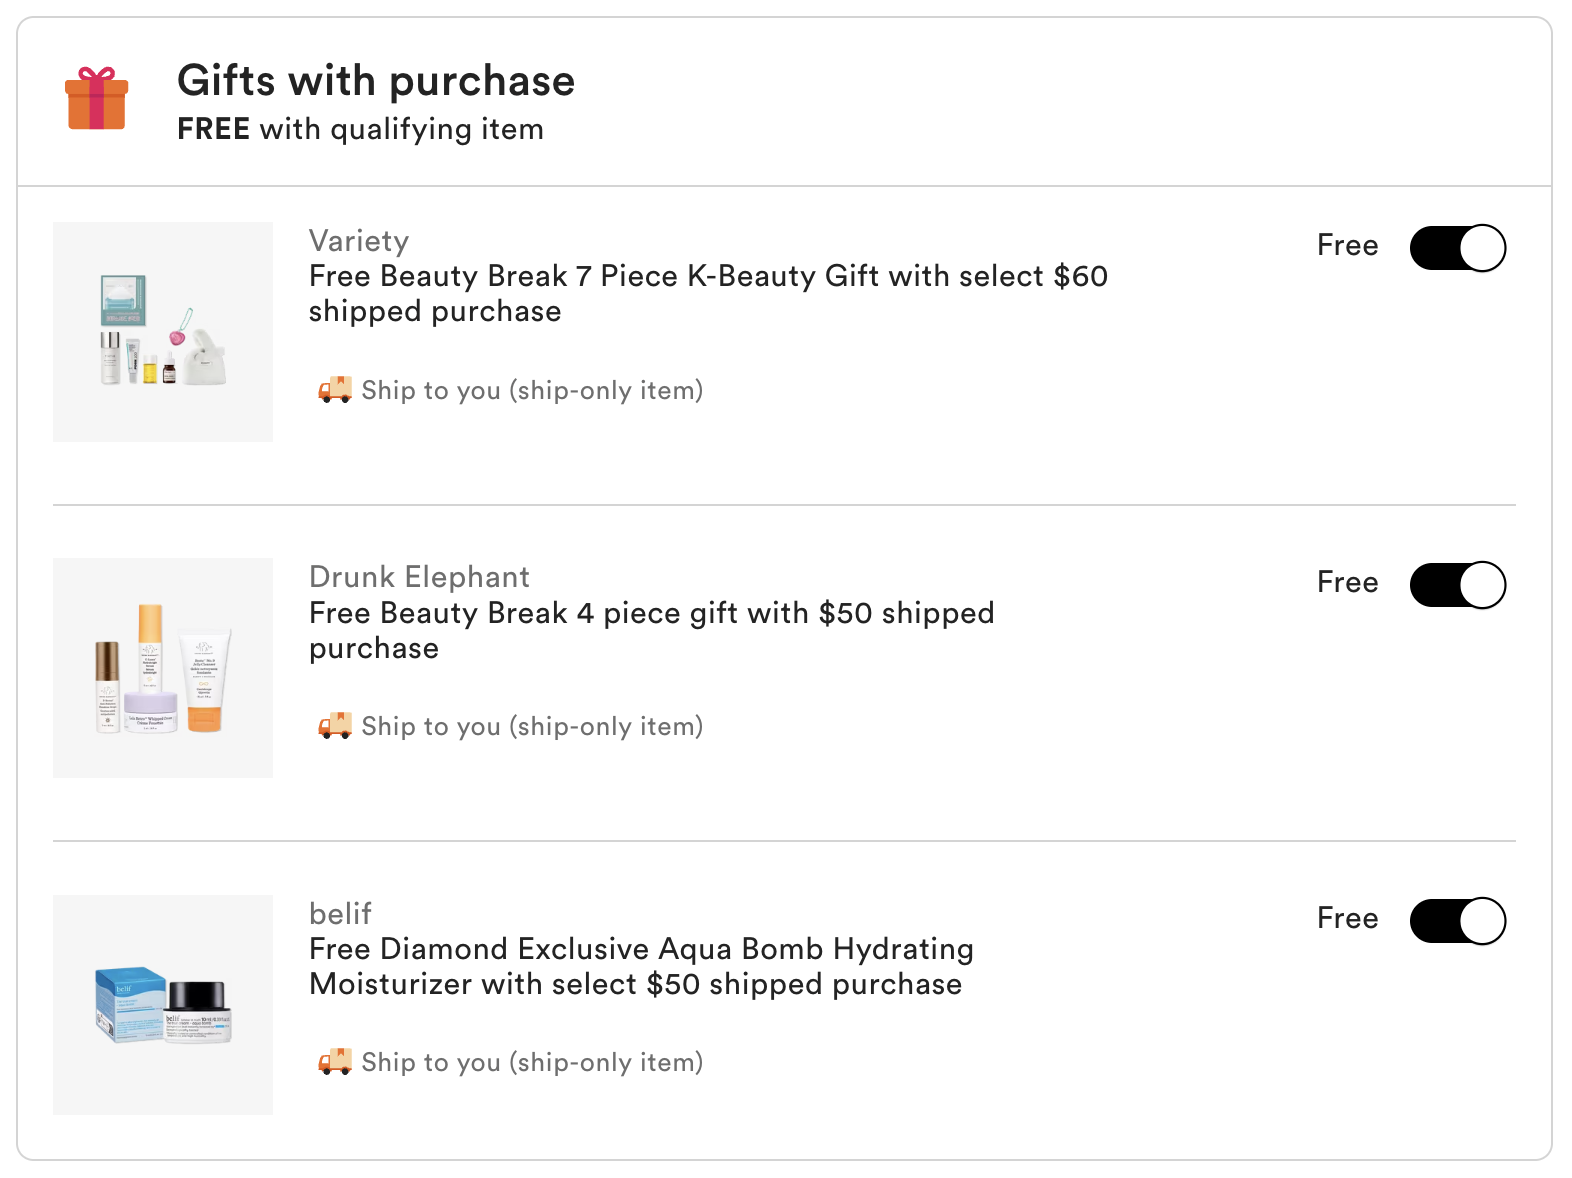This screenshot has height=1178, width=1572.
Task: View the Drunk Elephant gift set image
Action: click(x=163, y=668)
